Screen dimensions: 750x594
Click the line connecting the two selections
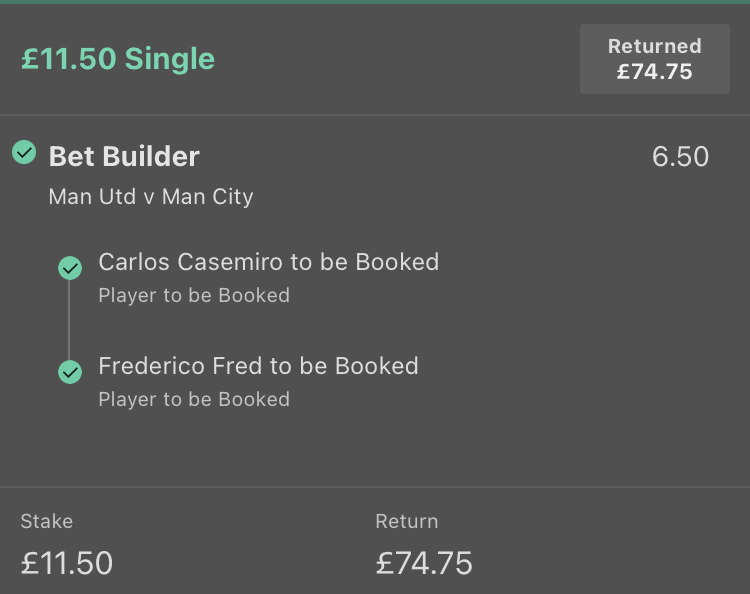(x=69, y=320)
